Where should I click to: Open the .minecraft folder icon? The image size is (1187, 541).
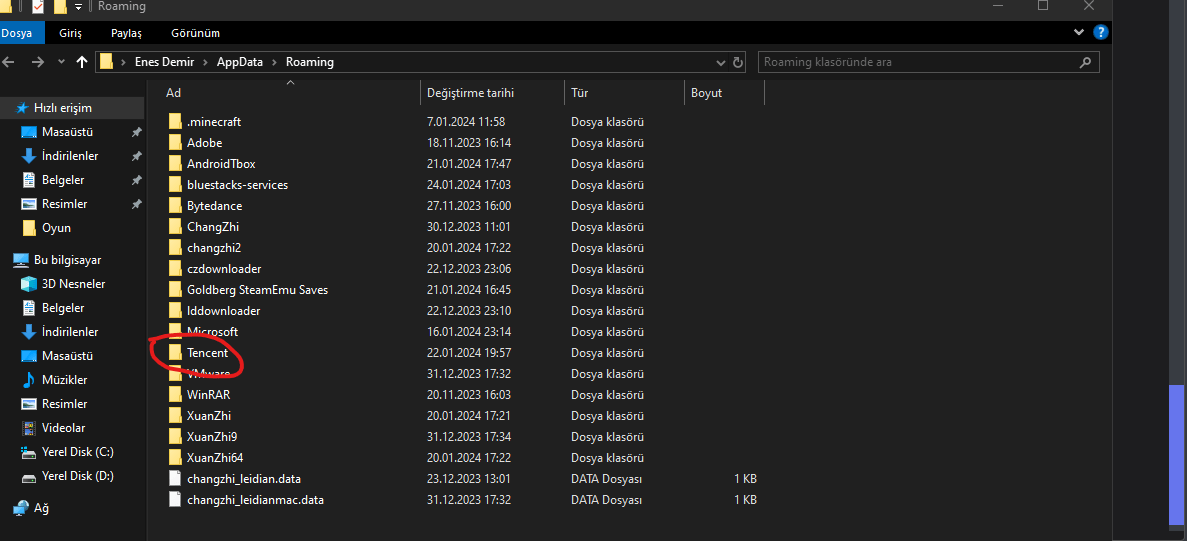(x=175, y=121)
